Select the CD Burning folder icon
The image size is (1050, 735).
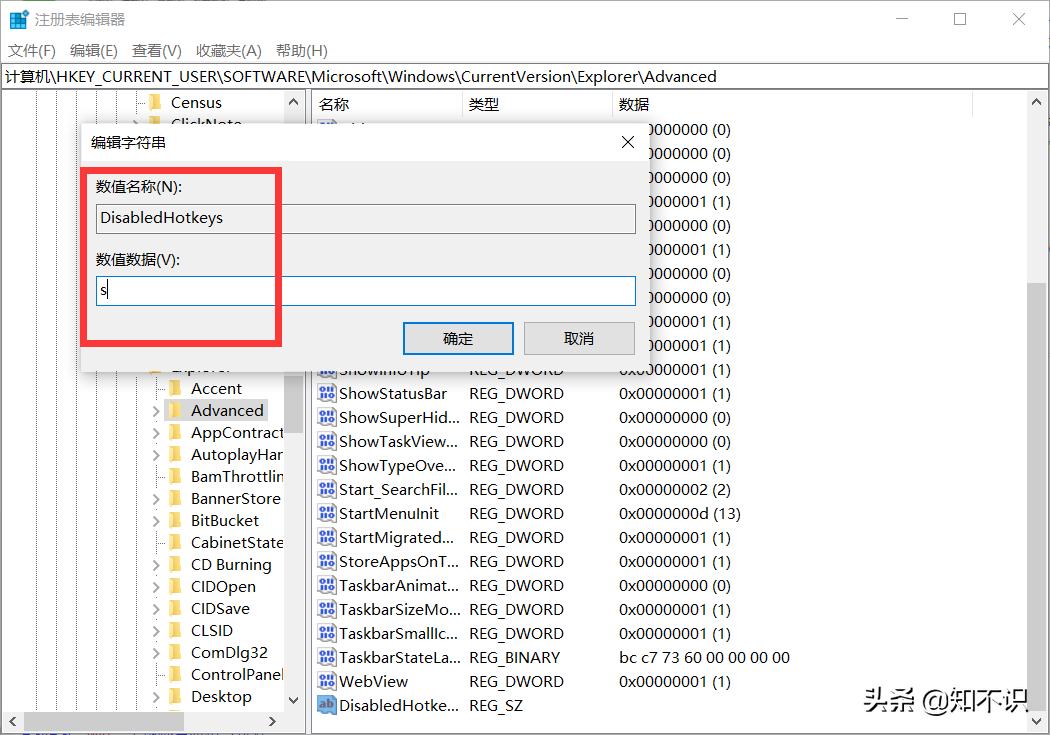pos(175,564)
